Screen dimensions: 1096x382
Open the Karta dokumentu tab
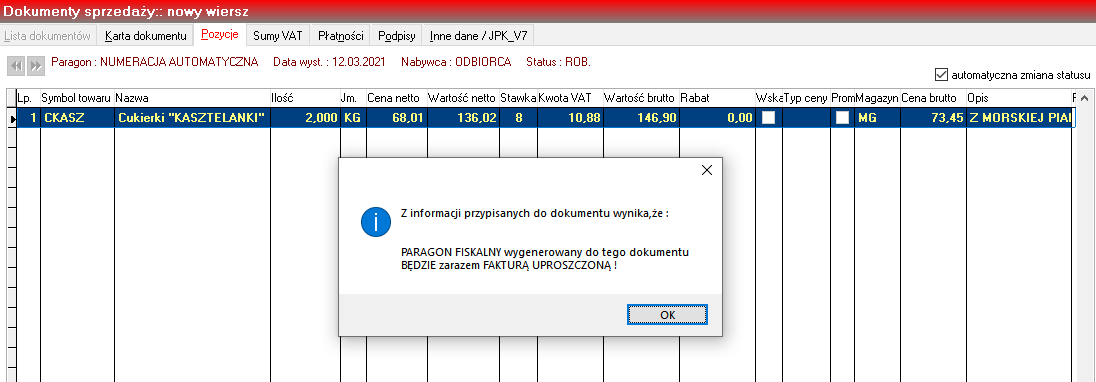coord(145,35)
